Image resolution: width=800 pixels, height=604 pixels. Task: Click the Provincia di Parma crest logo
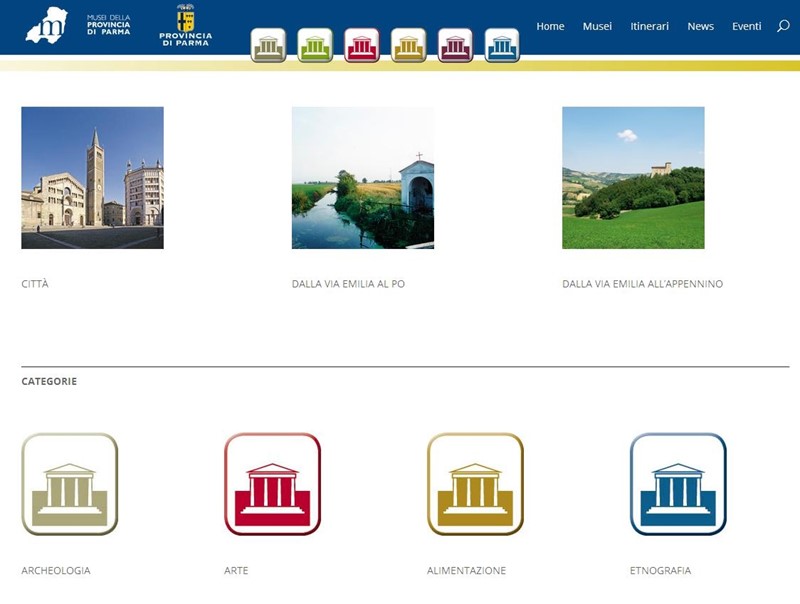185,25
